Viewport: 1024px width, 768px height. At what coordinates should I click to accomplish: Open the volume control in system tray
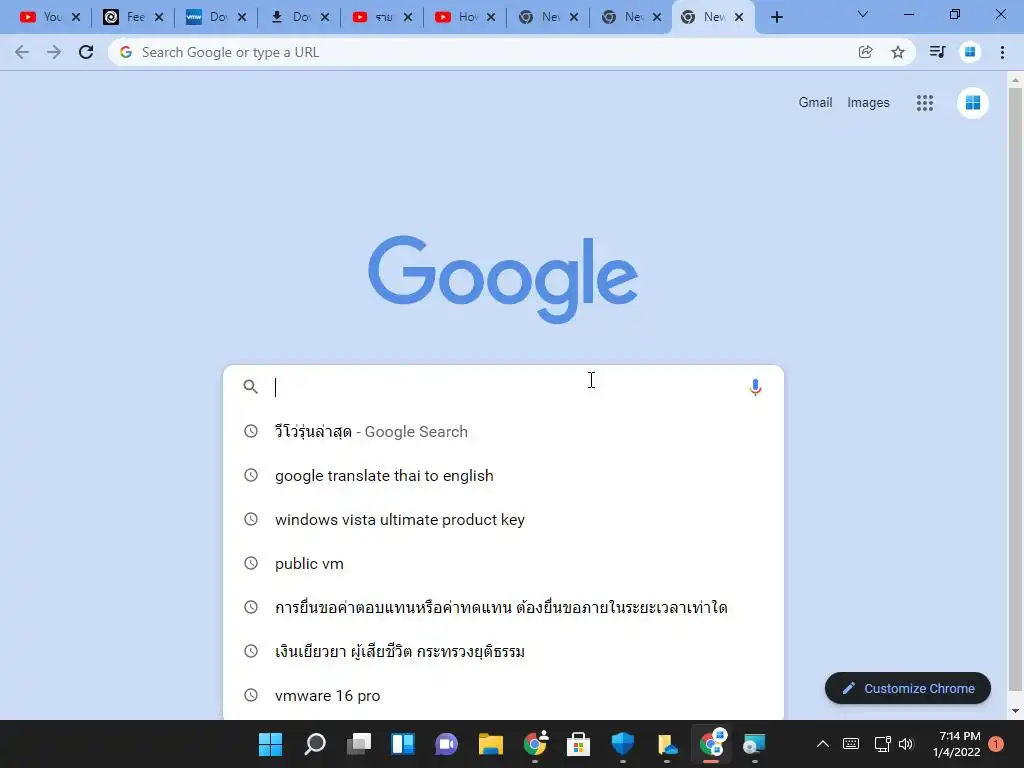(906, 744)
